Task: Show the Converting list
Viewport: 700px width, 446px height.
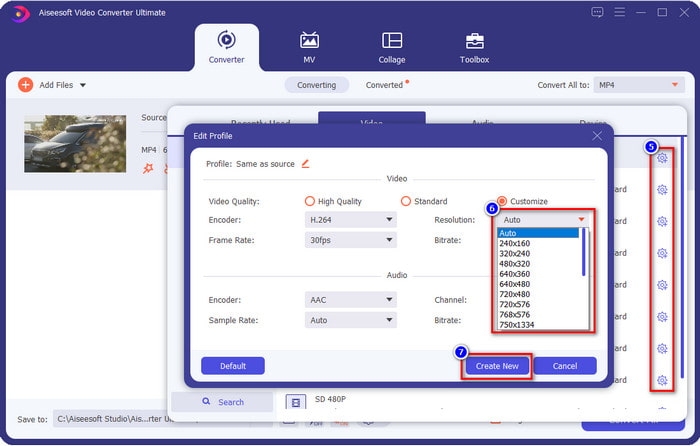Action: [x=317, y=85]
